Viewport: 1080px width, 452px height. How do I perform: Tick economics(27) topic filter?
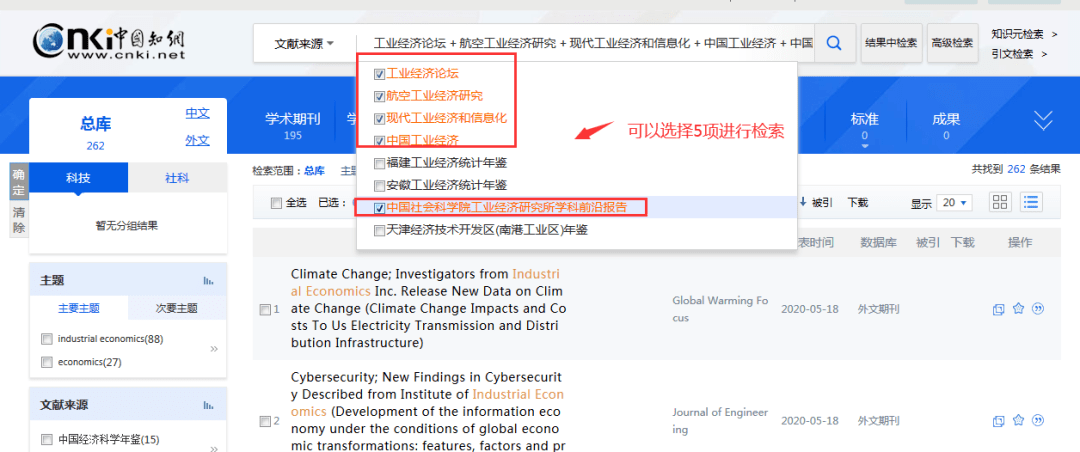tap(47, 362)
